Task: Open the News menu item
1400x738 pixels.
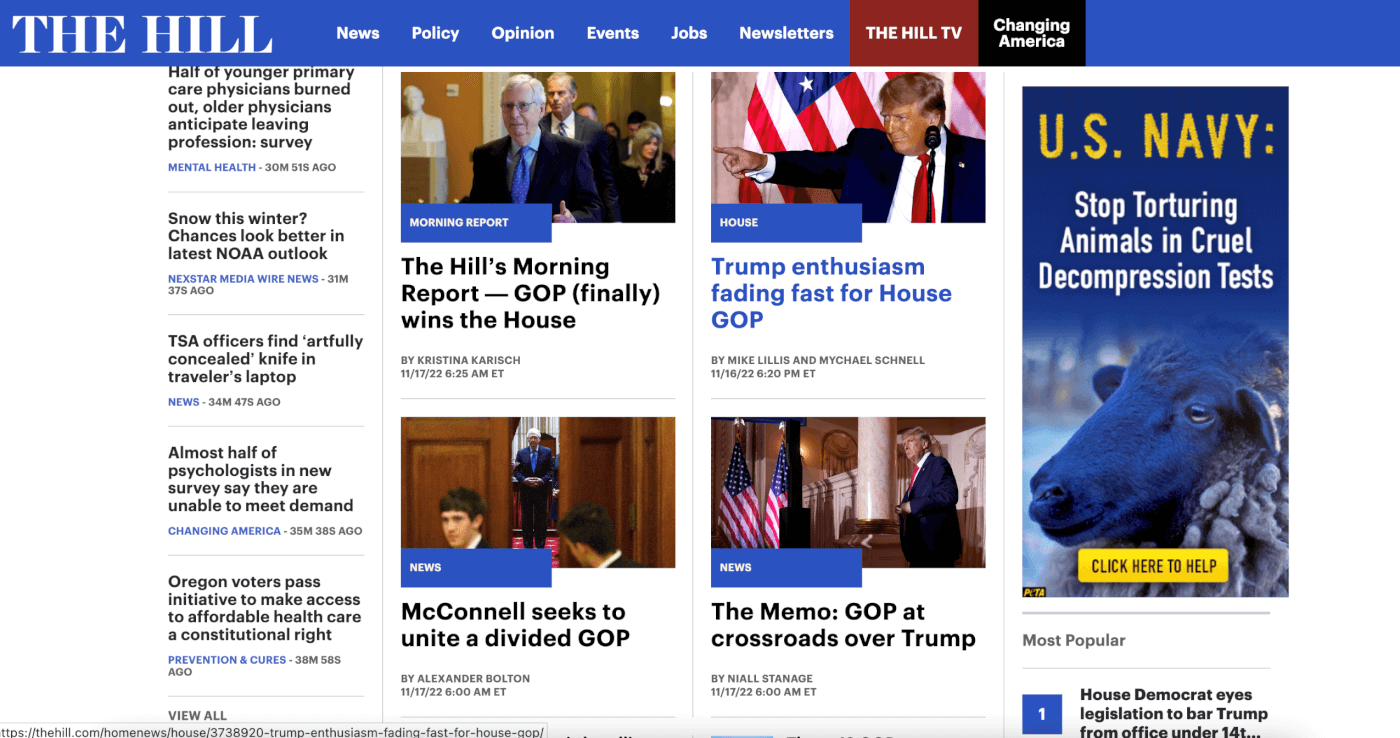Action: click(358, 33)
